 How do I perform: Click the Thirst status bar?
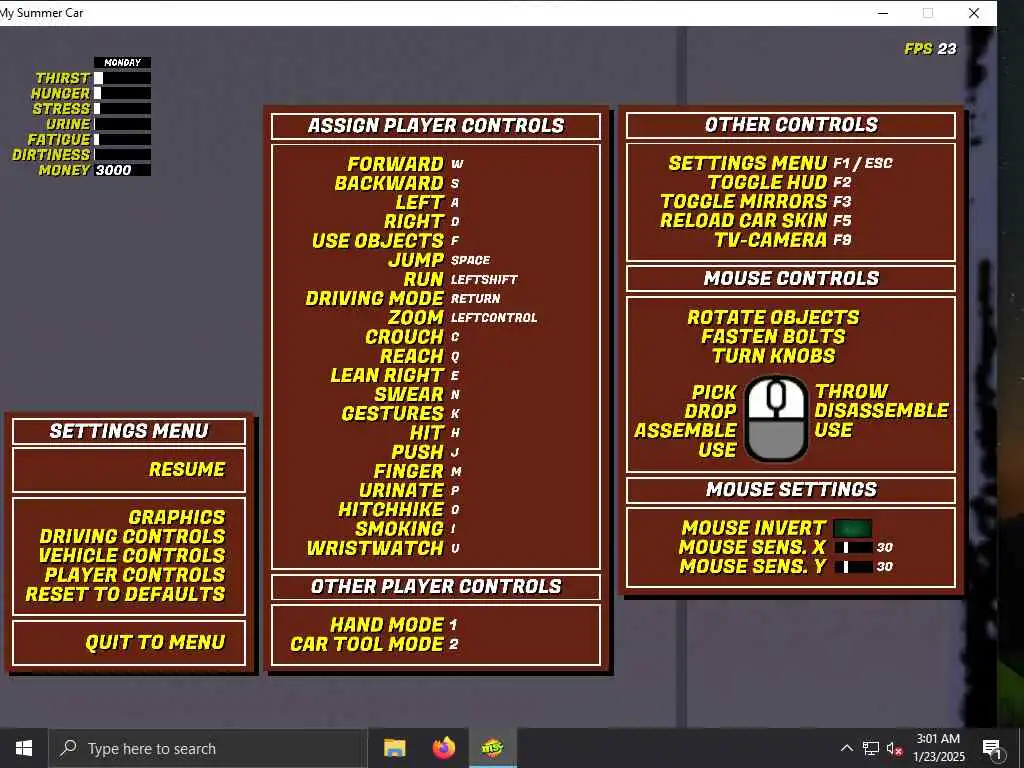(122, 78)
